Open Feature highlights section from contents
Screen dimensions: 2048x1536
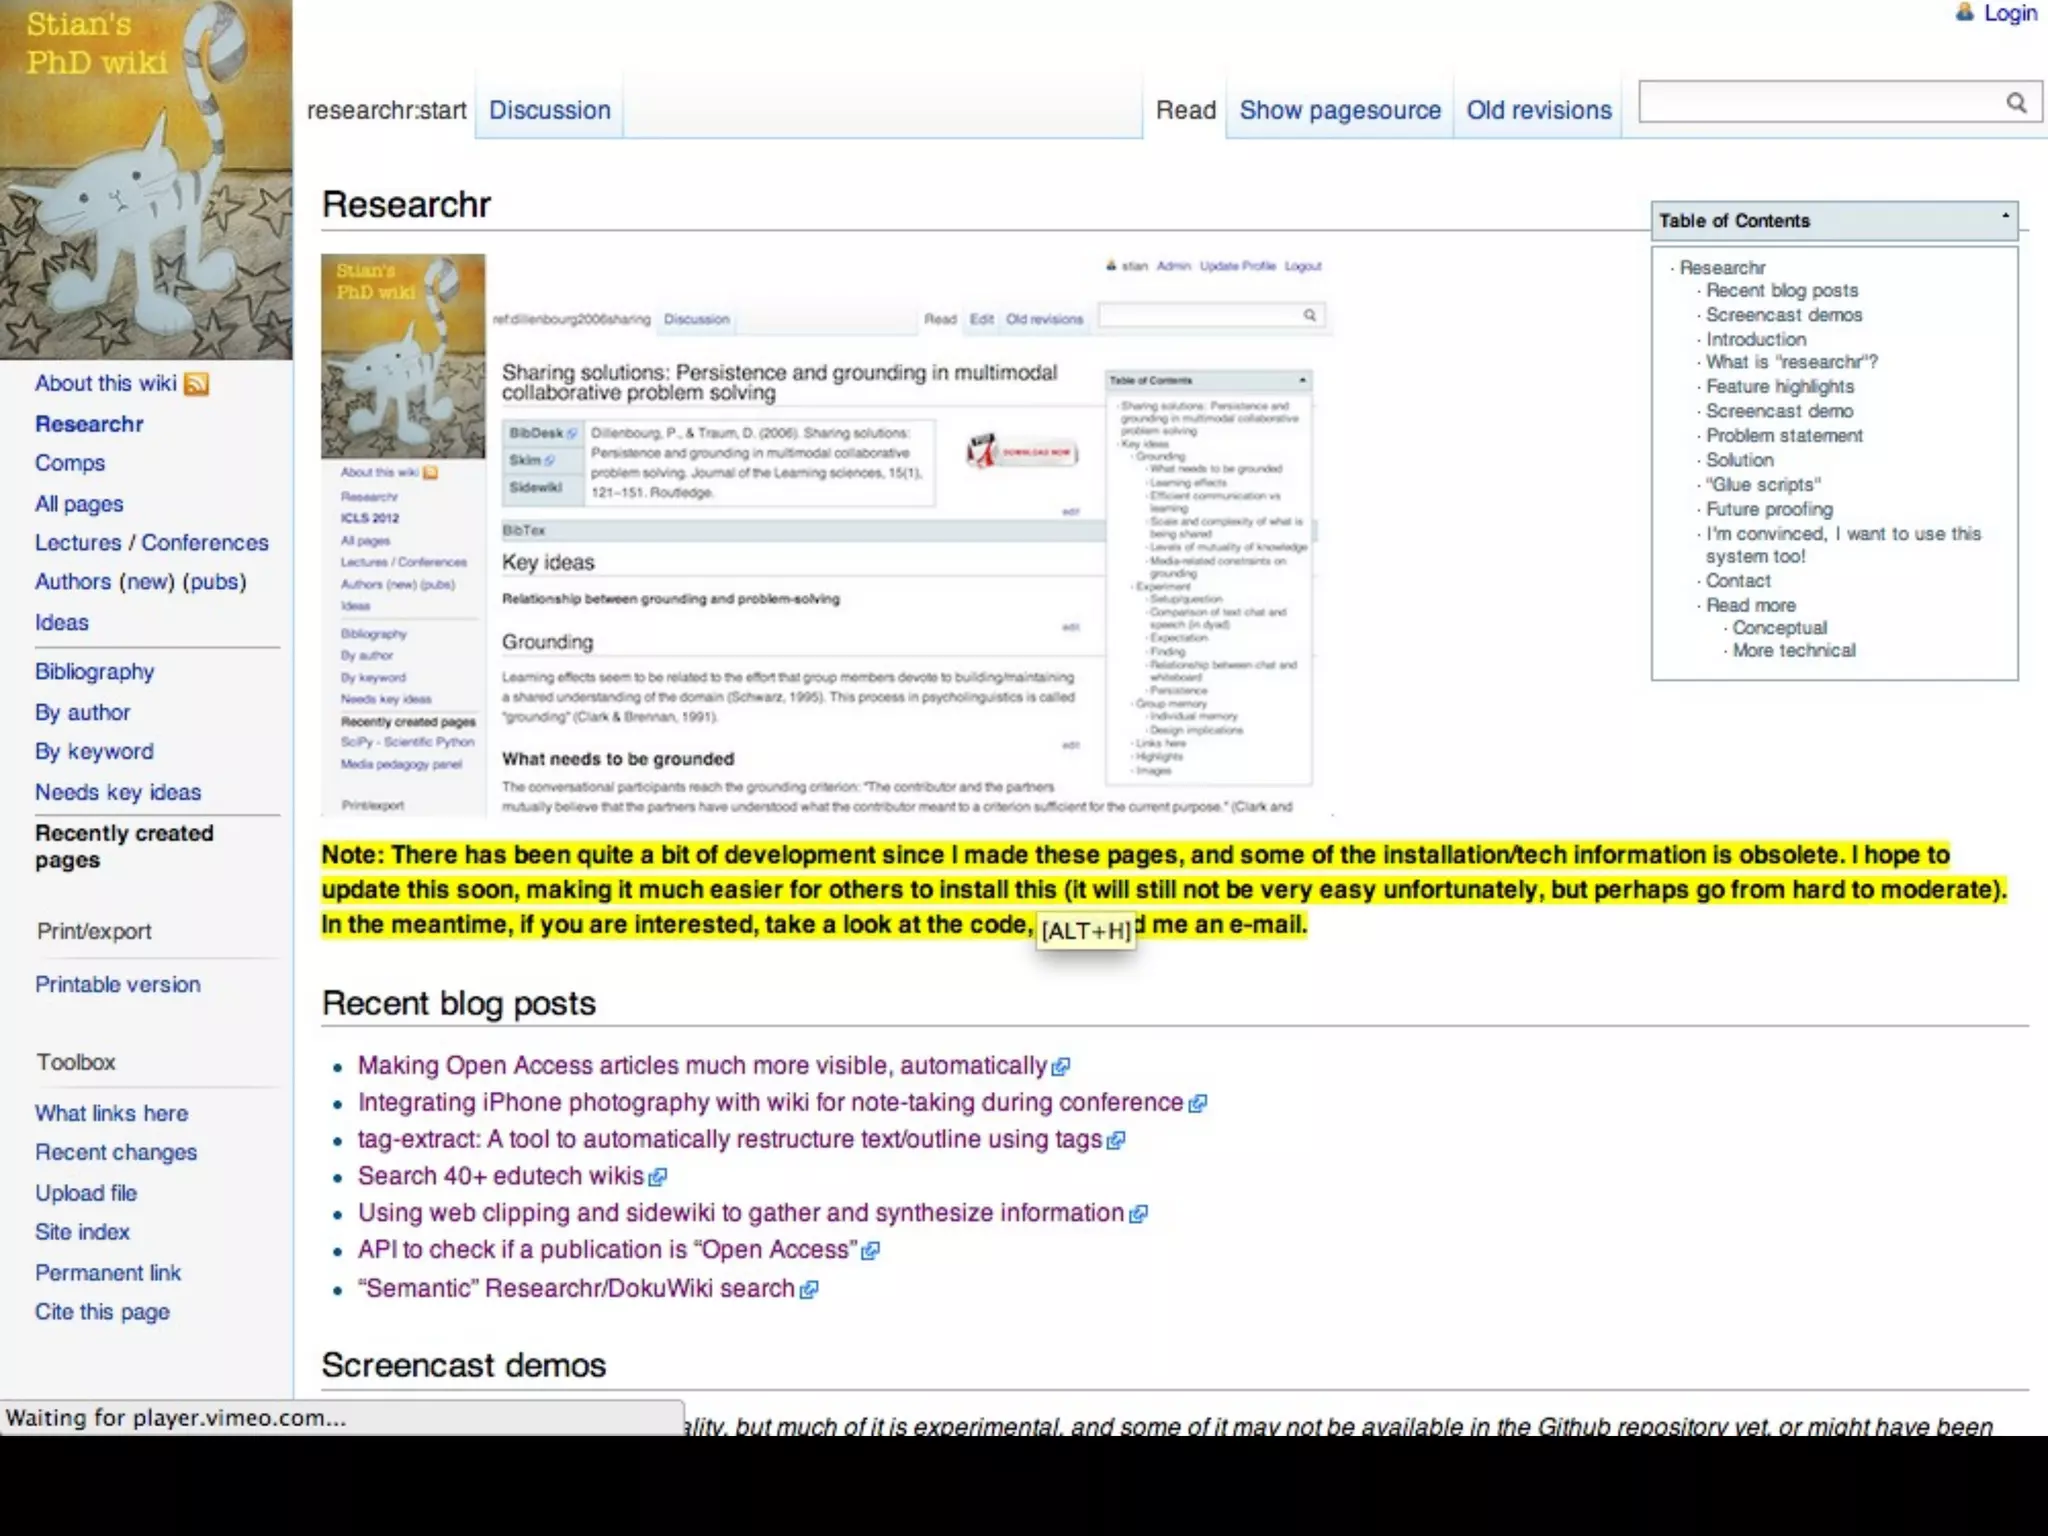click(x=1779, y=386)
